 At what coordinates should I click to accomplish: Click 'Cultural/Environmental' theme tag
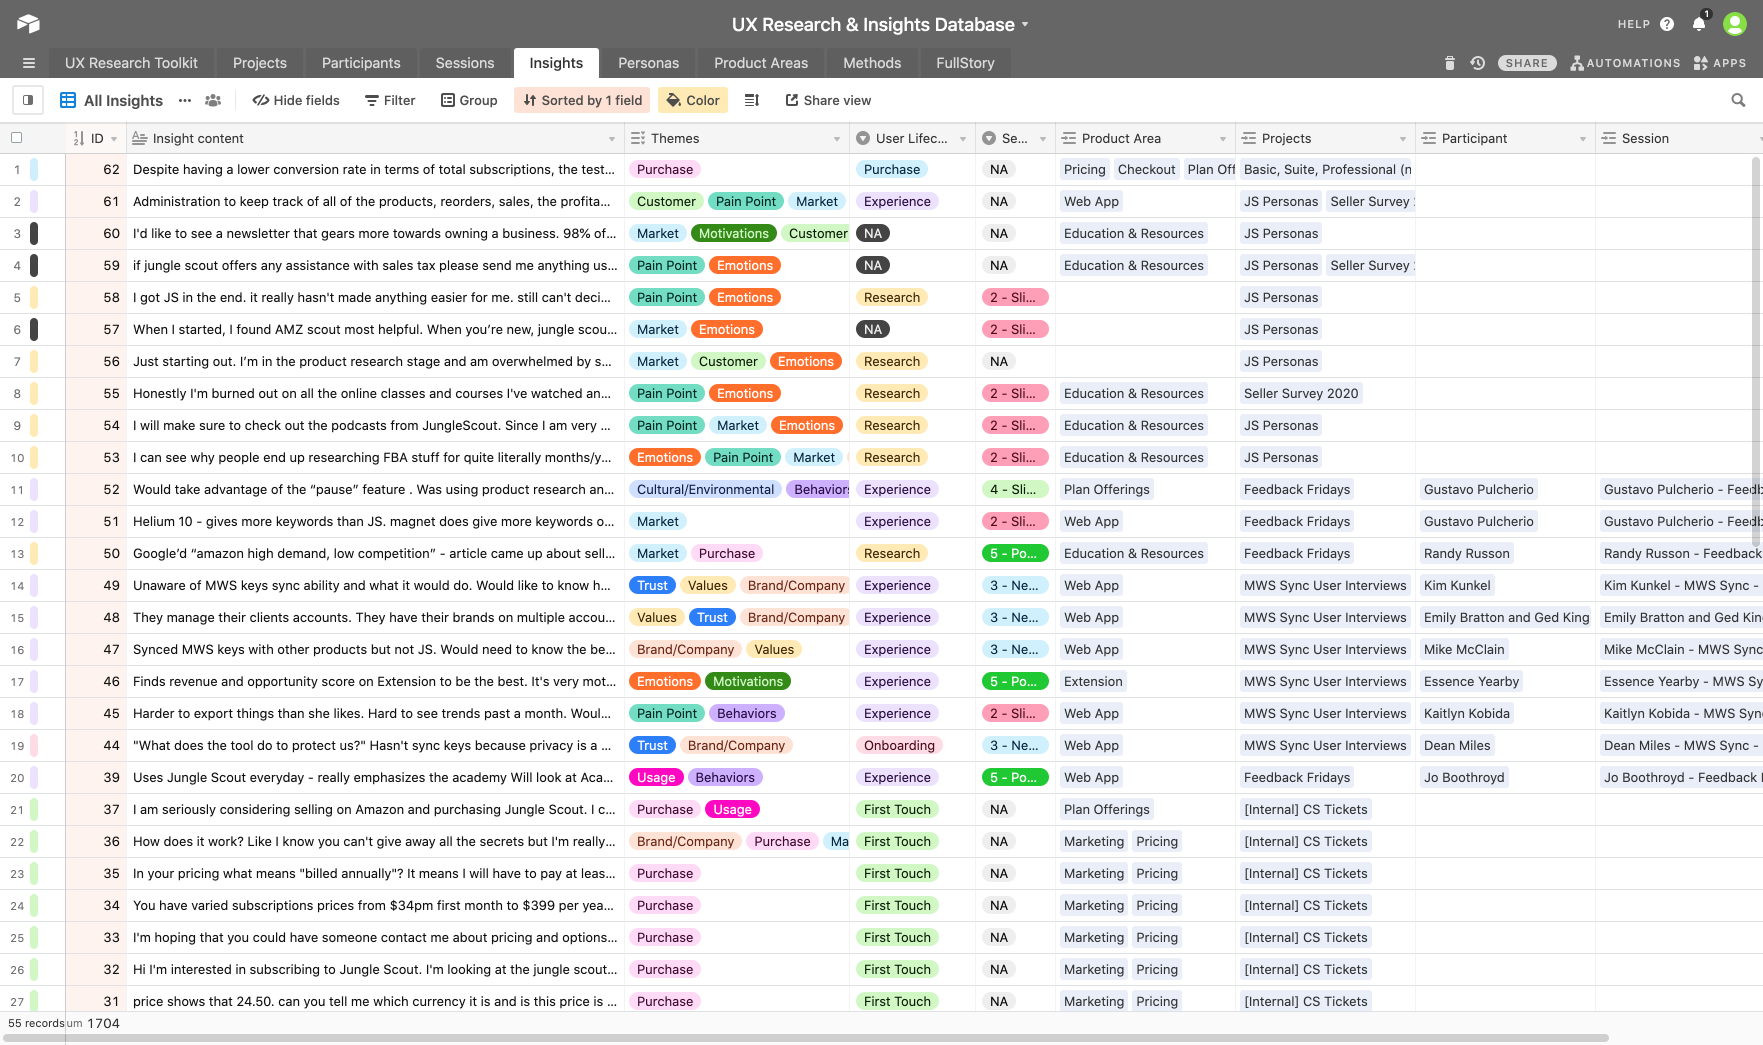point(705,490)
